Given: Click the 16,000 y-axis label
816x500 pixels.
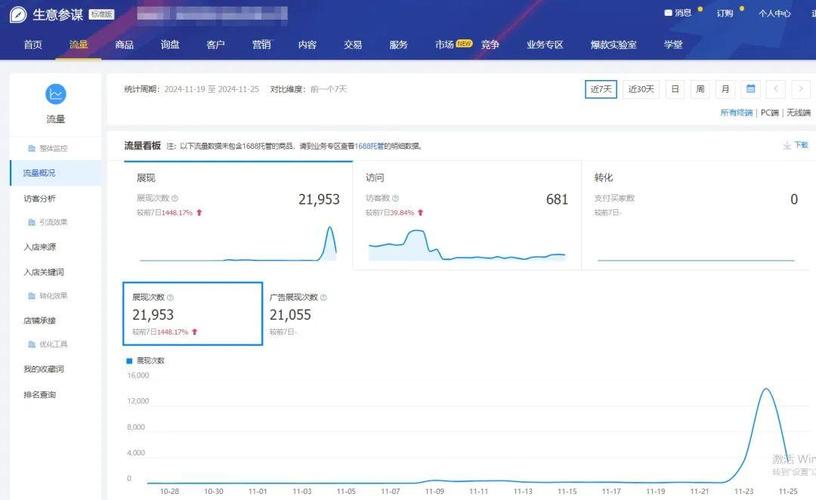Looking at the screenshot, I should click(138, 375).
